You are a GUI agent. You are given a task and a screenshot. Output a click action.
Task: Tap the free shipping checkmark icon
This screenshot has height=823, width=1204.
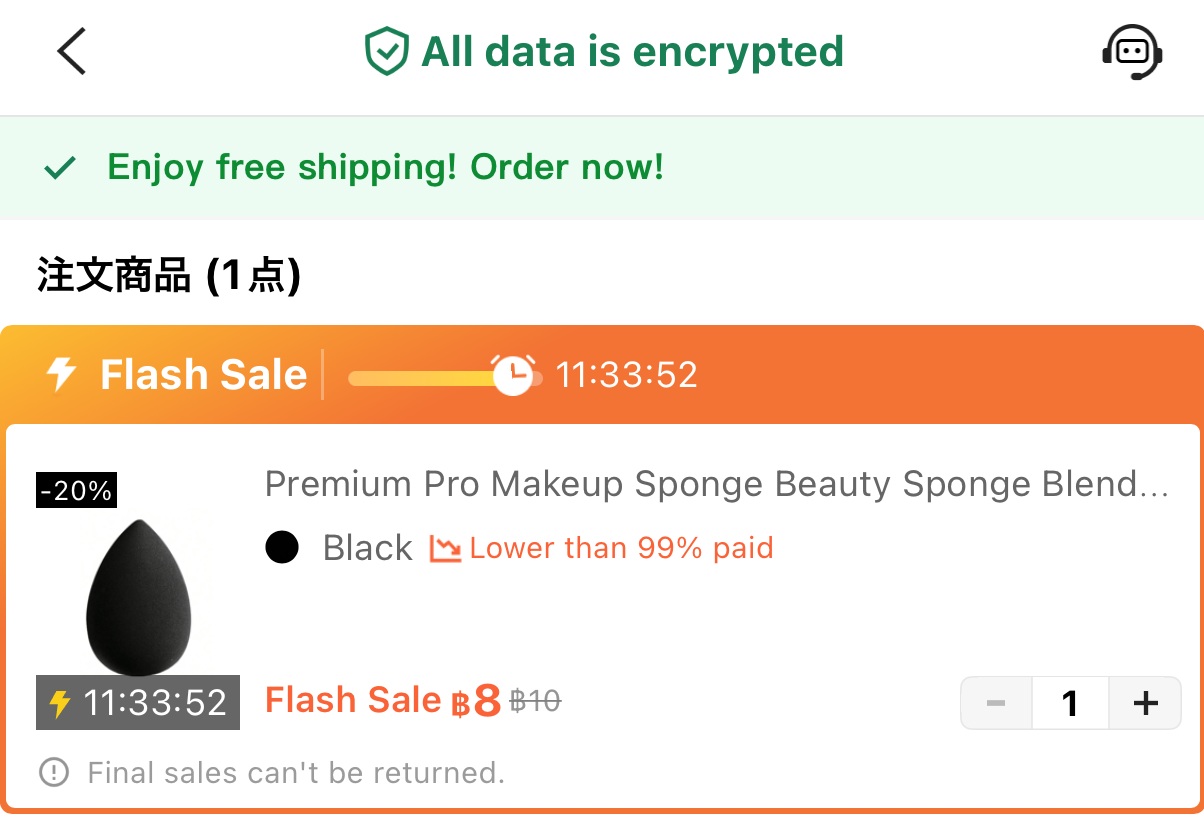60,168
